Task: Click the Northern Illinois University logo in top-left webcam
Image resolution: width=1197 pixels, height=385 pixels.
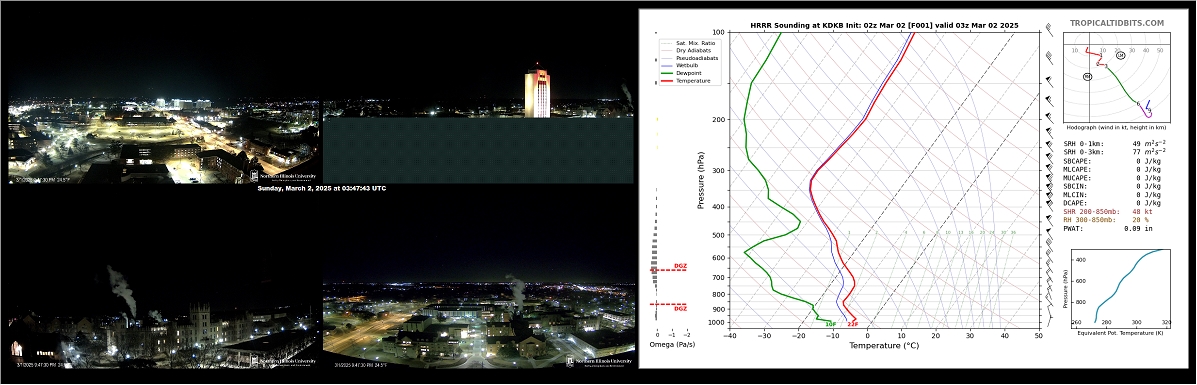Action: coord(282,176)
